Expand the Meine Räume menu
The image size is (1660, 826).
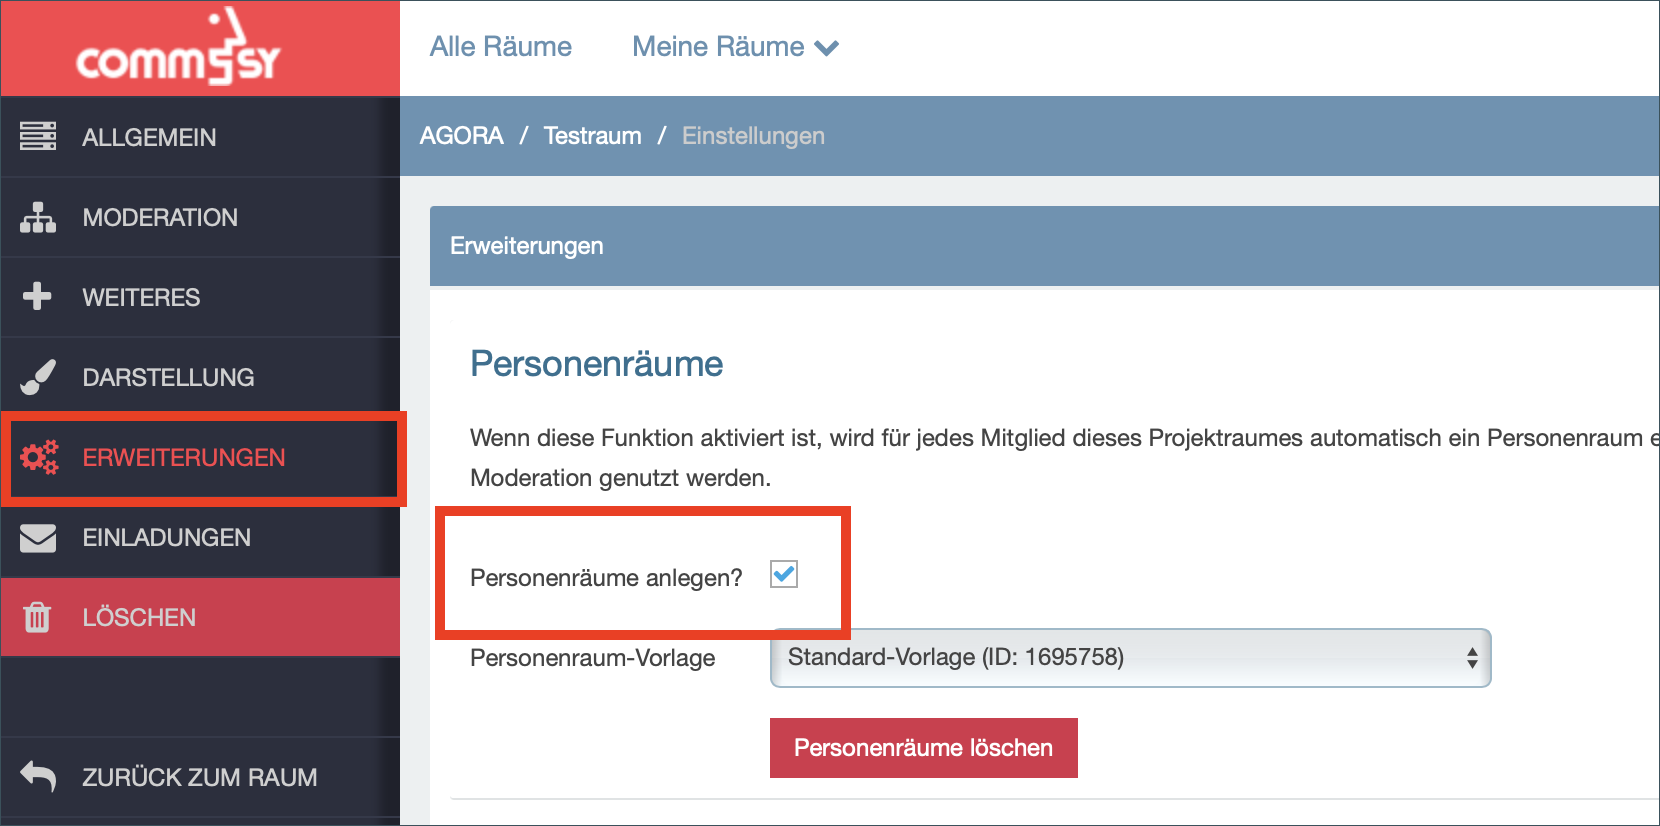click(x=735, y=47)
